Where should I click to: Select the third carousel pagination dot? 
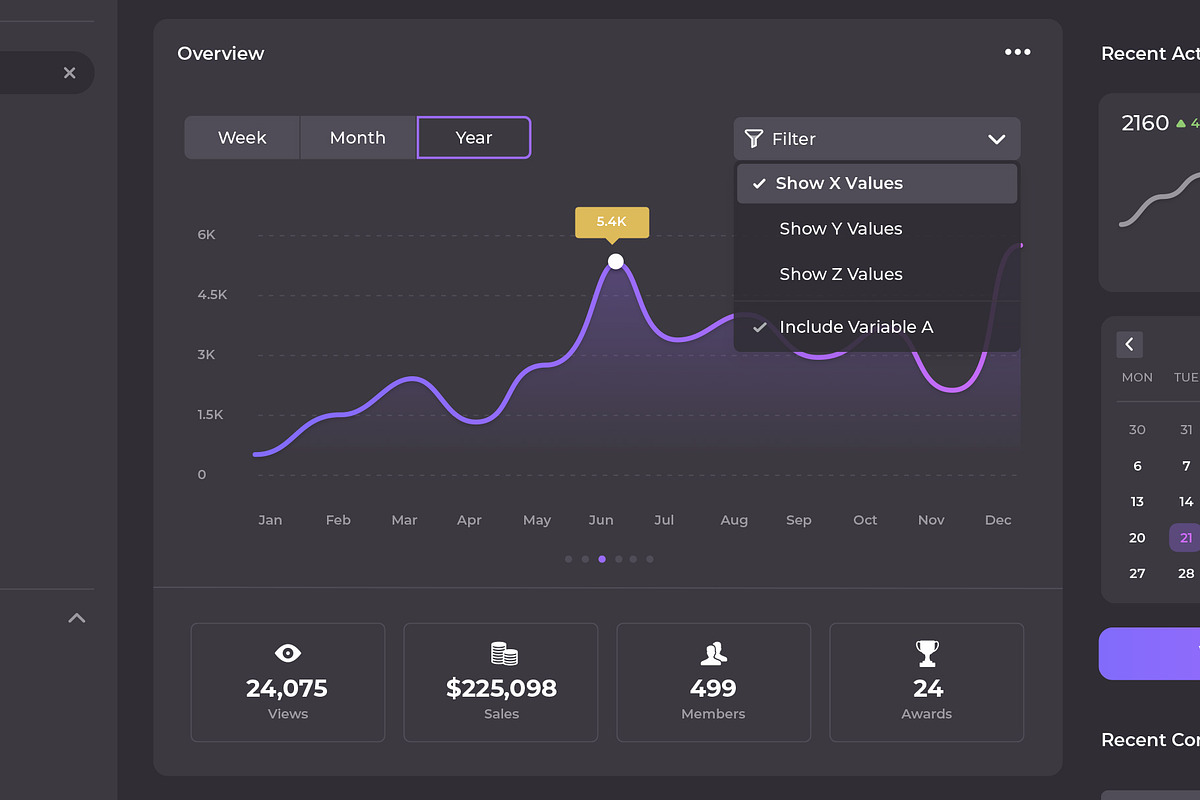pos(601,559)
